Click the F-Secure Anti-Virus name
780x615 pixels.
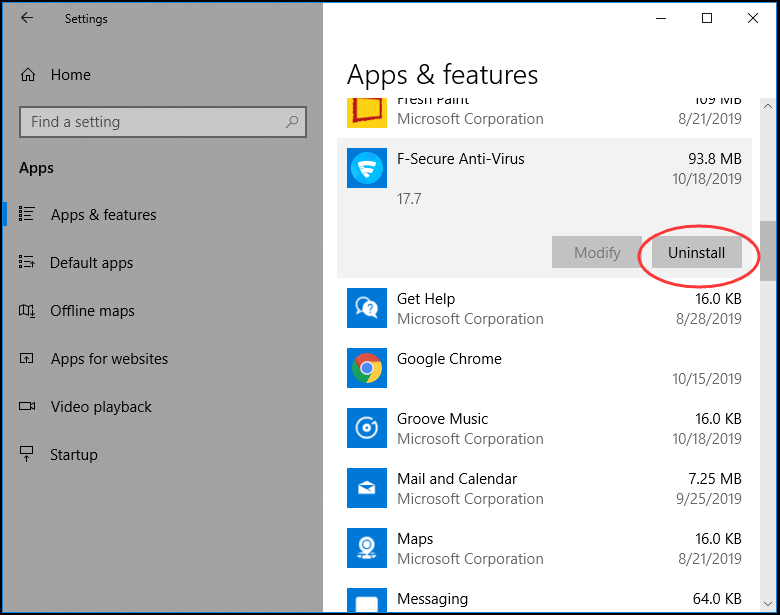[461, 159]
